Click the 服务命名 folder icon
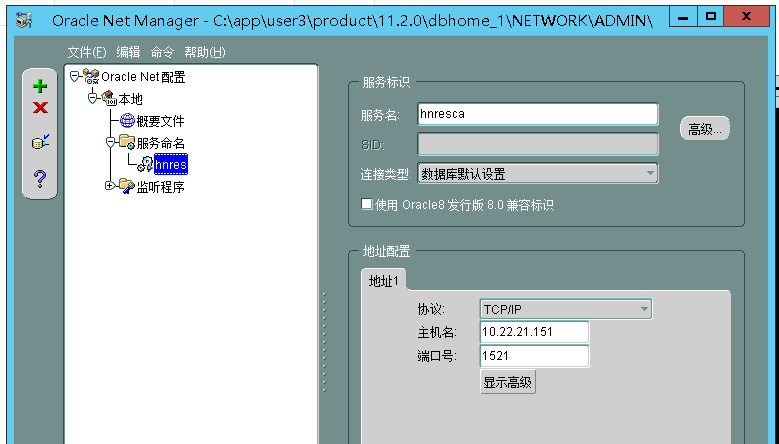This screenshot has width=779, height=444. coord(127,142)
